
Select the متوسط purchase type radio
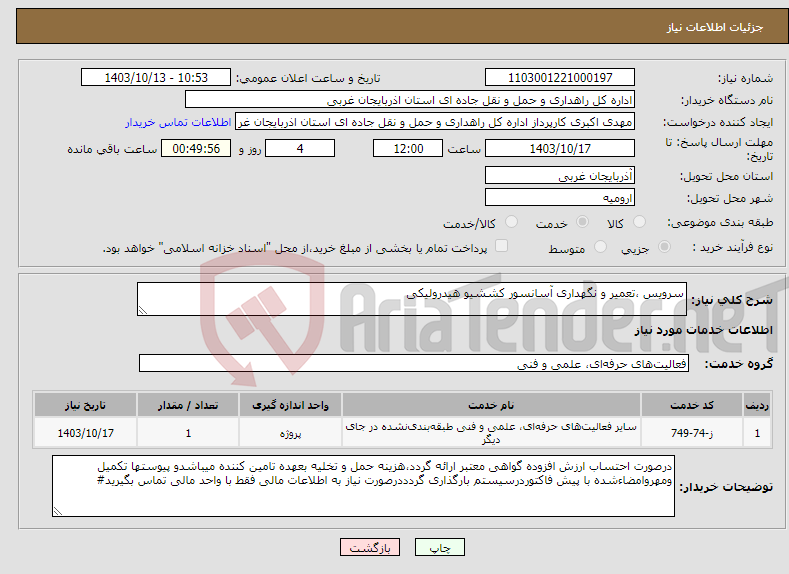[600, 247]
